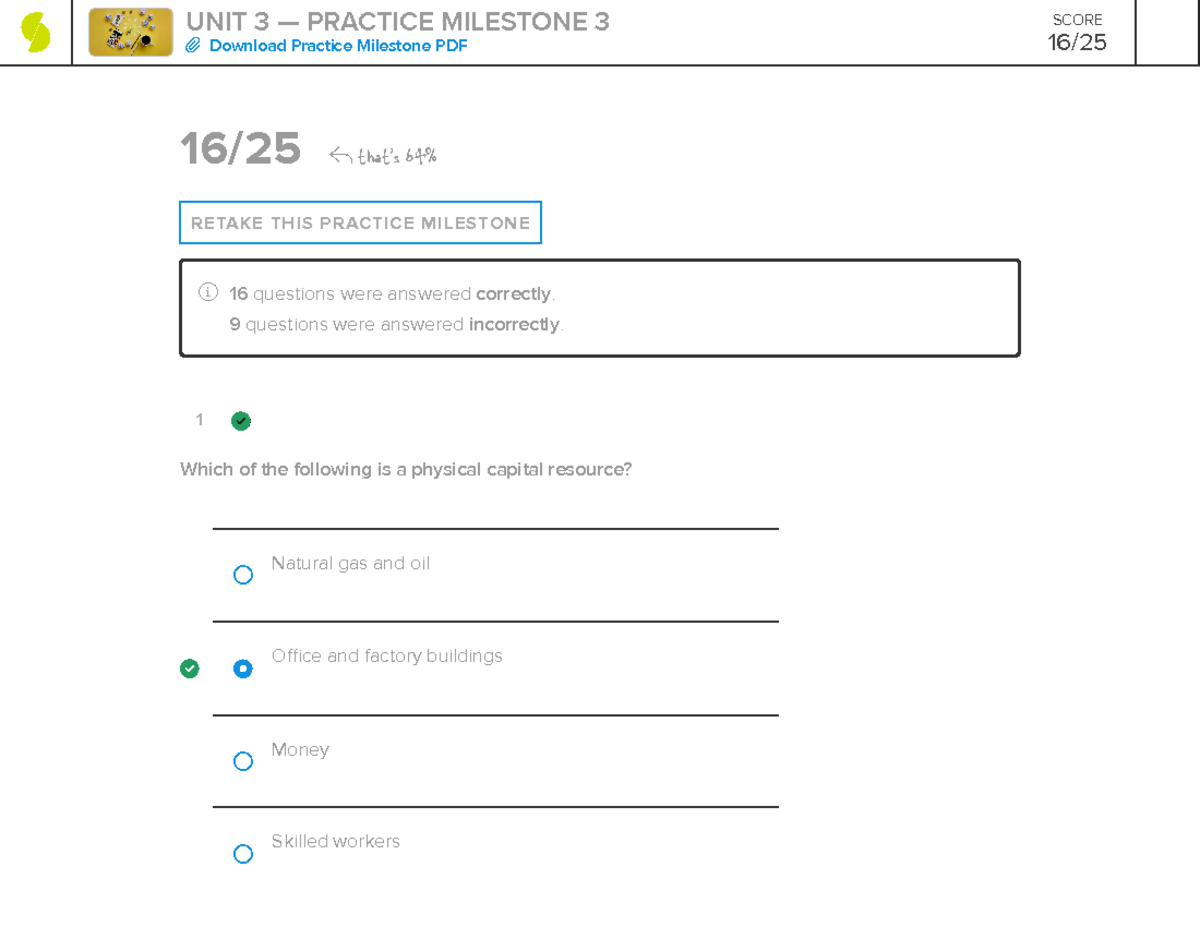1200x927 pixels.
Task: Click the Unit 3 milestone thumbnail image
Action: coord(130,31)
